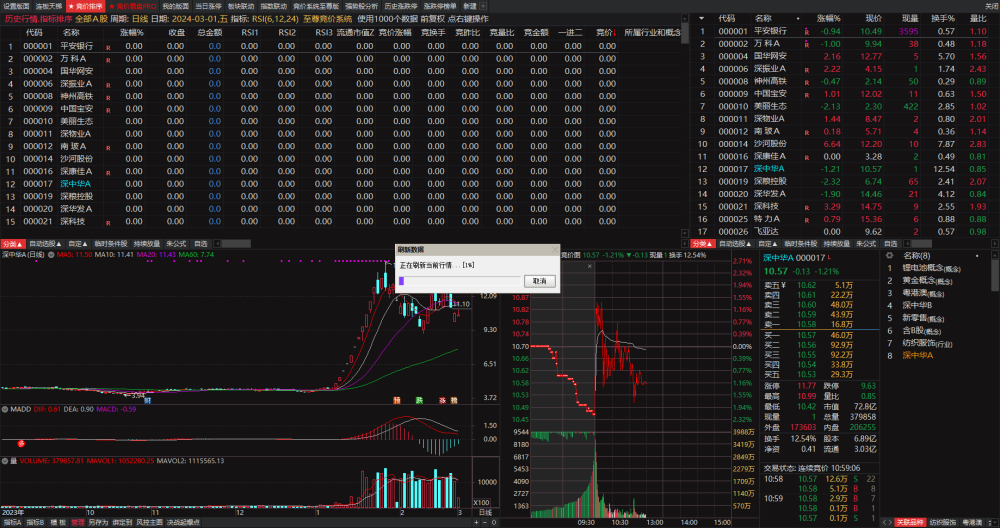This screenshot has height=528, width=1000.
Task: Switch to 竞价排序 tab
Action: 85,6
